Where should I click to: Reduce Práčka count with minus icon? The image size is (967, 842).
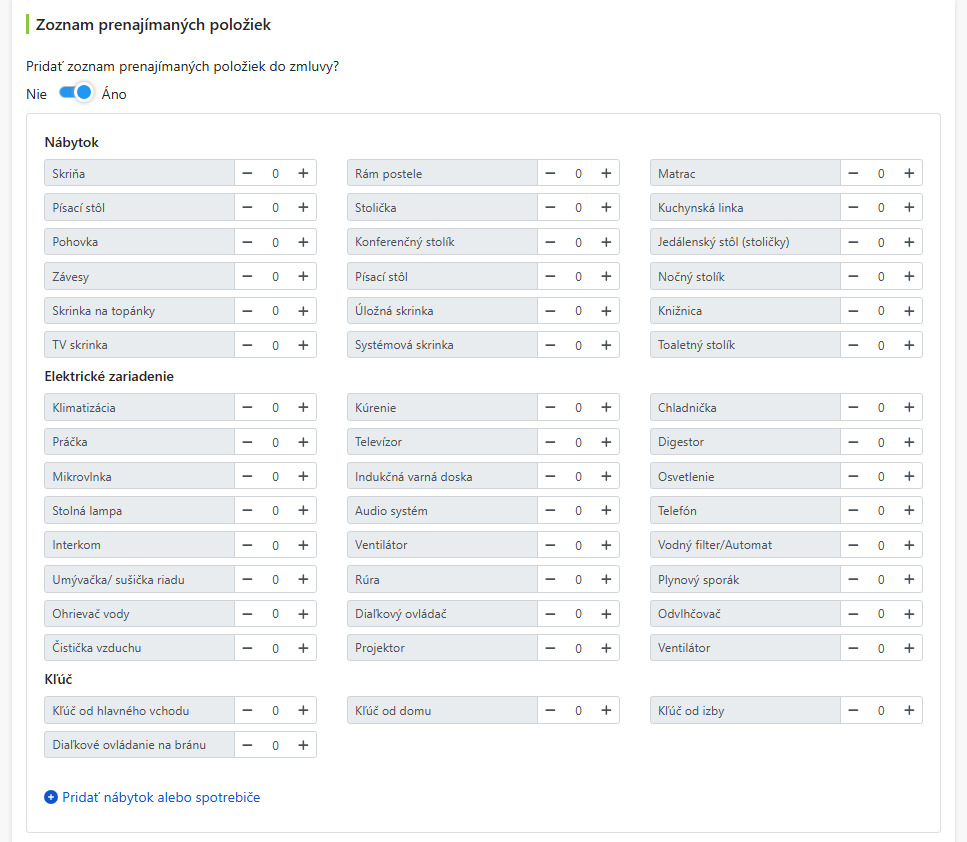coord(247,442)
